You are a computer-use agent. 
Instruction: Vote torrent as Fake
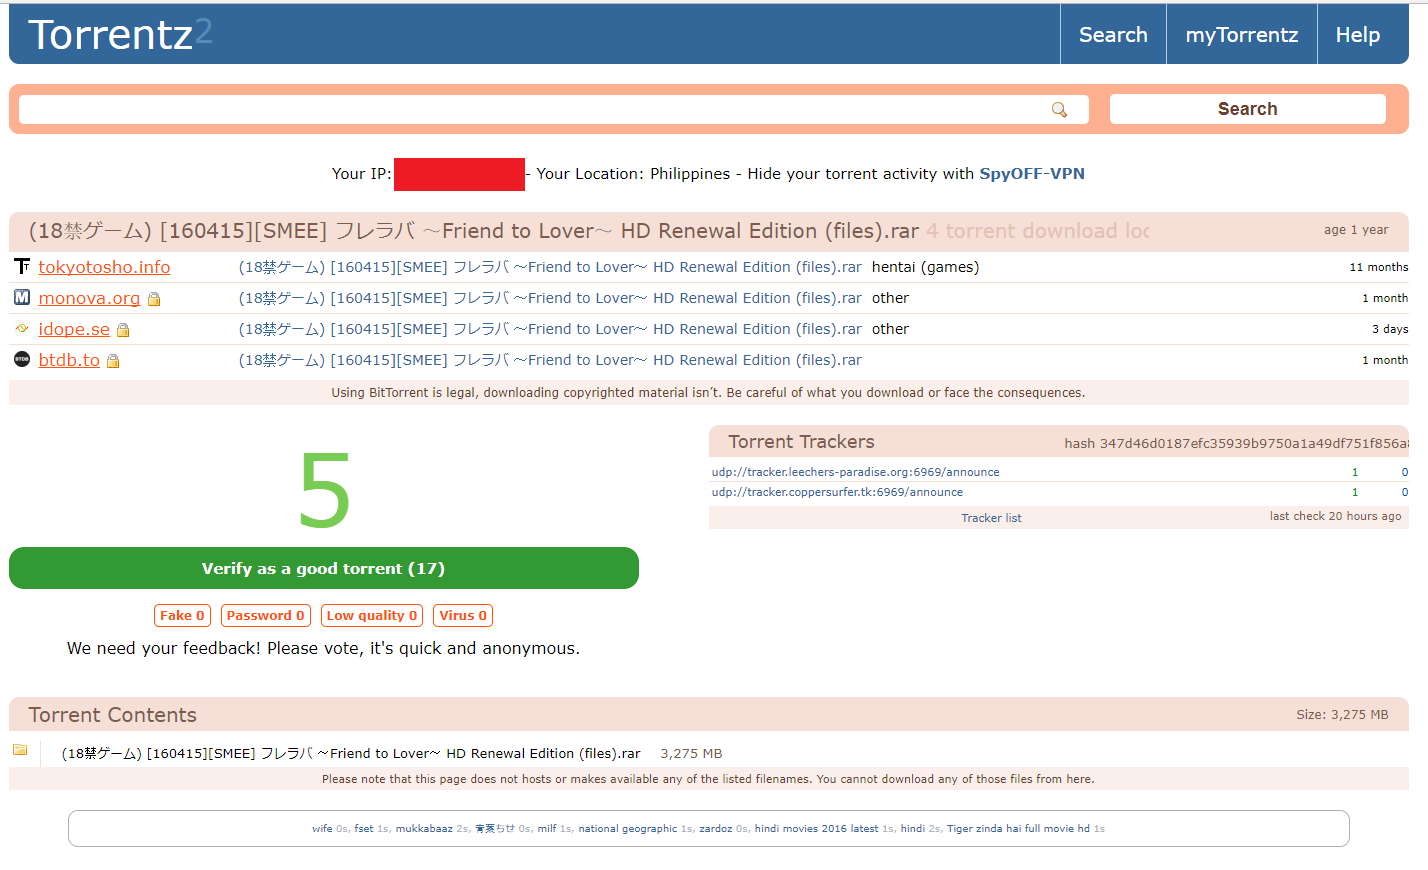182,616
